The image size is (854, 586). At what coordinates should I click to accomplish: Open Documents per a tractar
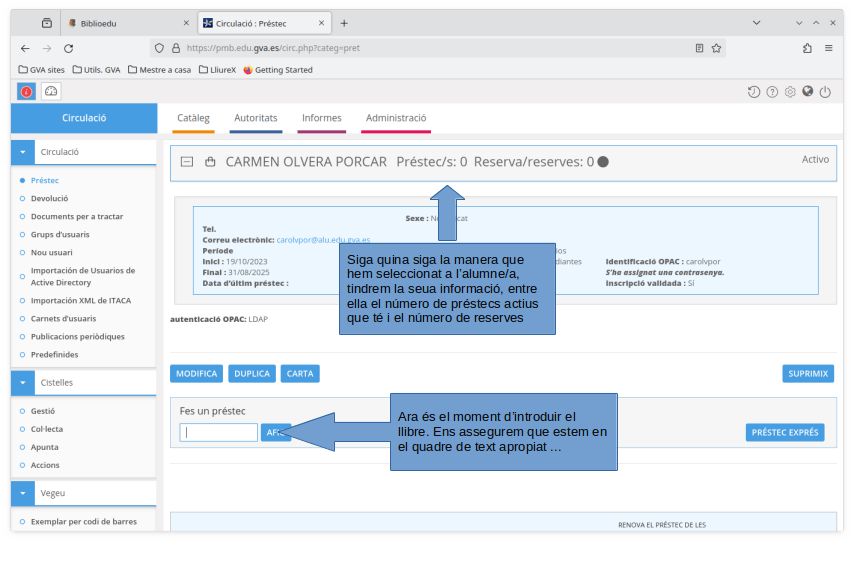tap(77, 216)
